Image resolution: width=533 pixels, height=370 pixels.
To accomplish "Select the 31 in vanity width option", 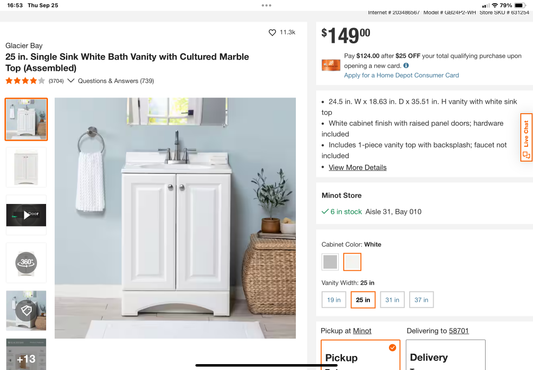I will coord(392,300).
